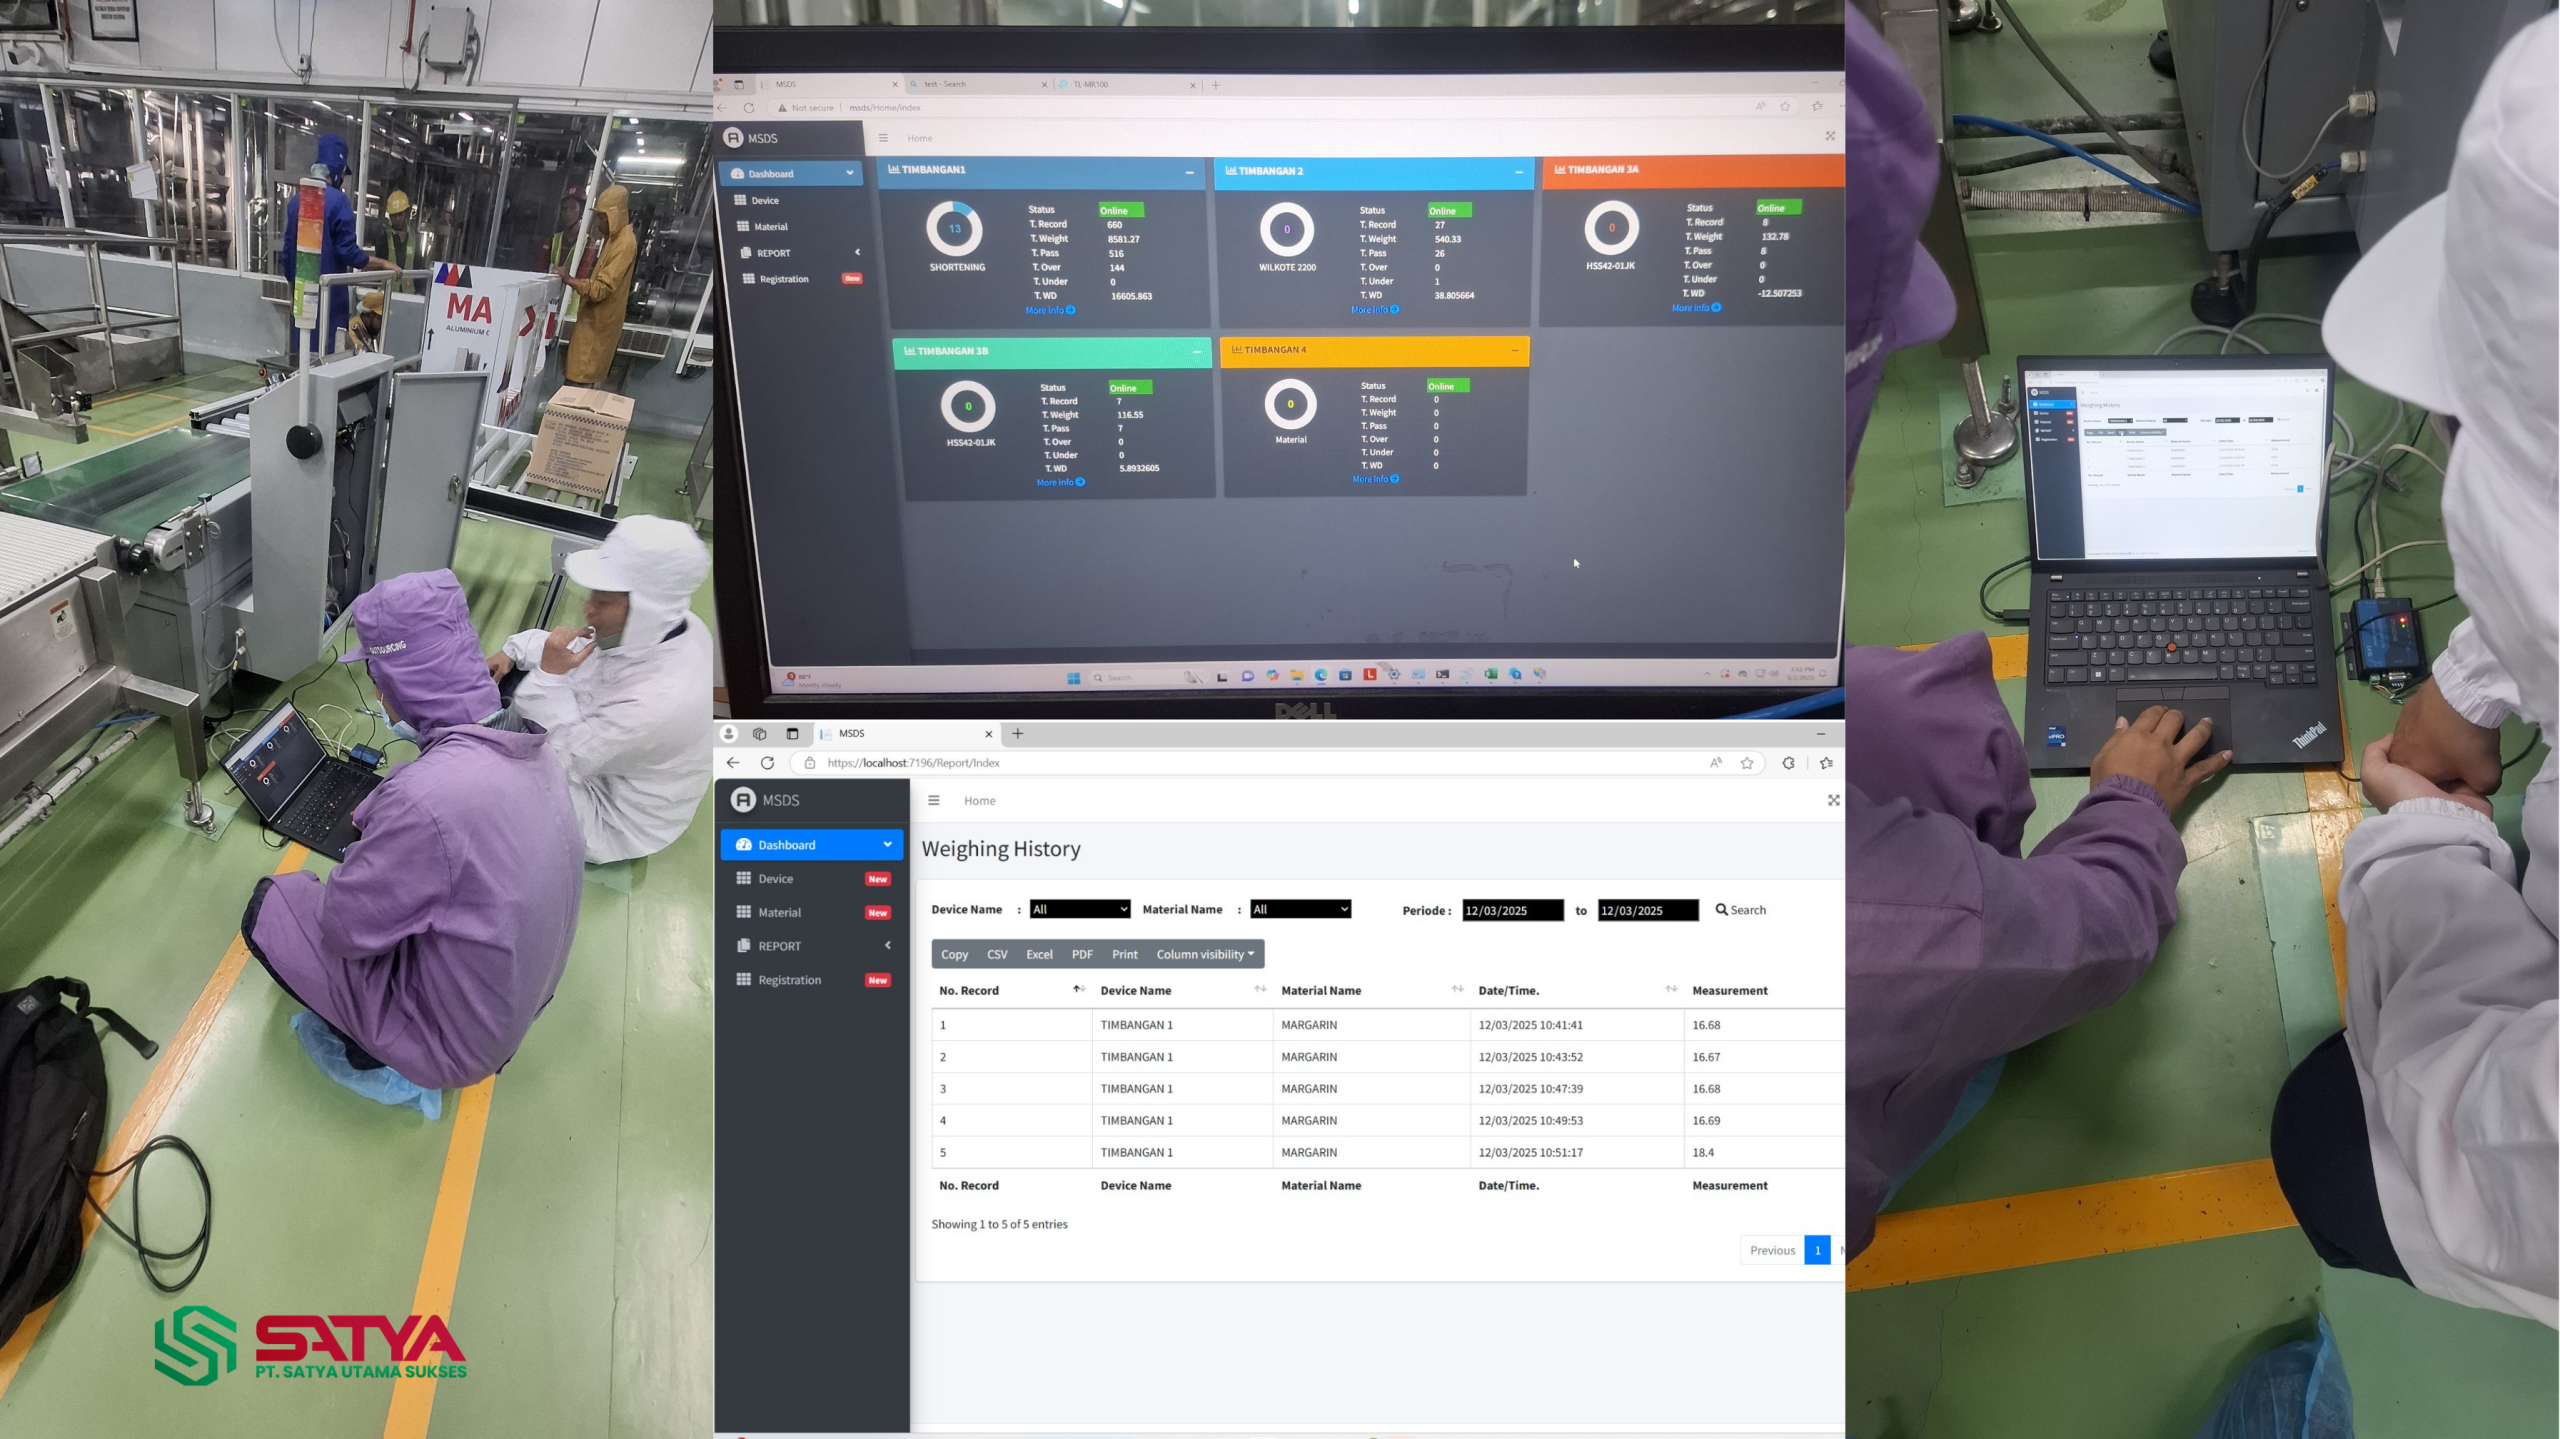Open a new tab in Weighing History browser
The width and height of the screenshot is (2560, 1439).
click(x=1017, y=733)
